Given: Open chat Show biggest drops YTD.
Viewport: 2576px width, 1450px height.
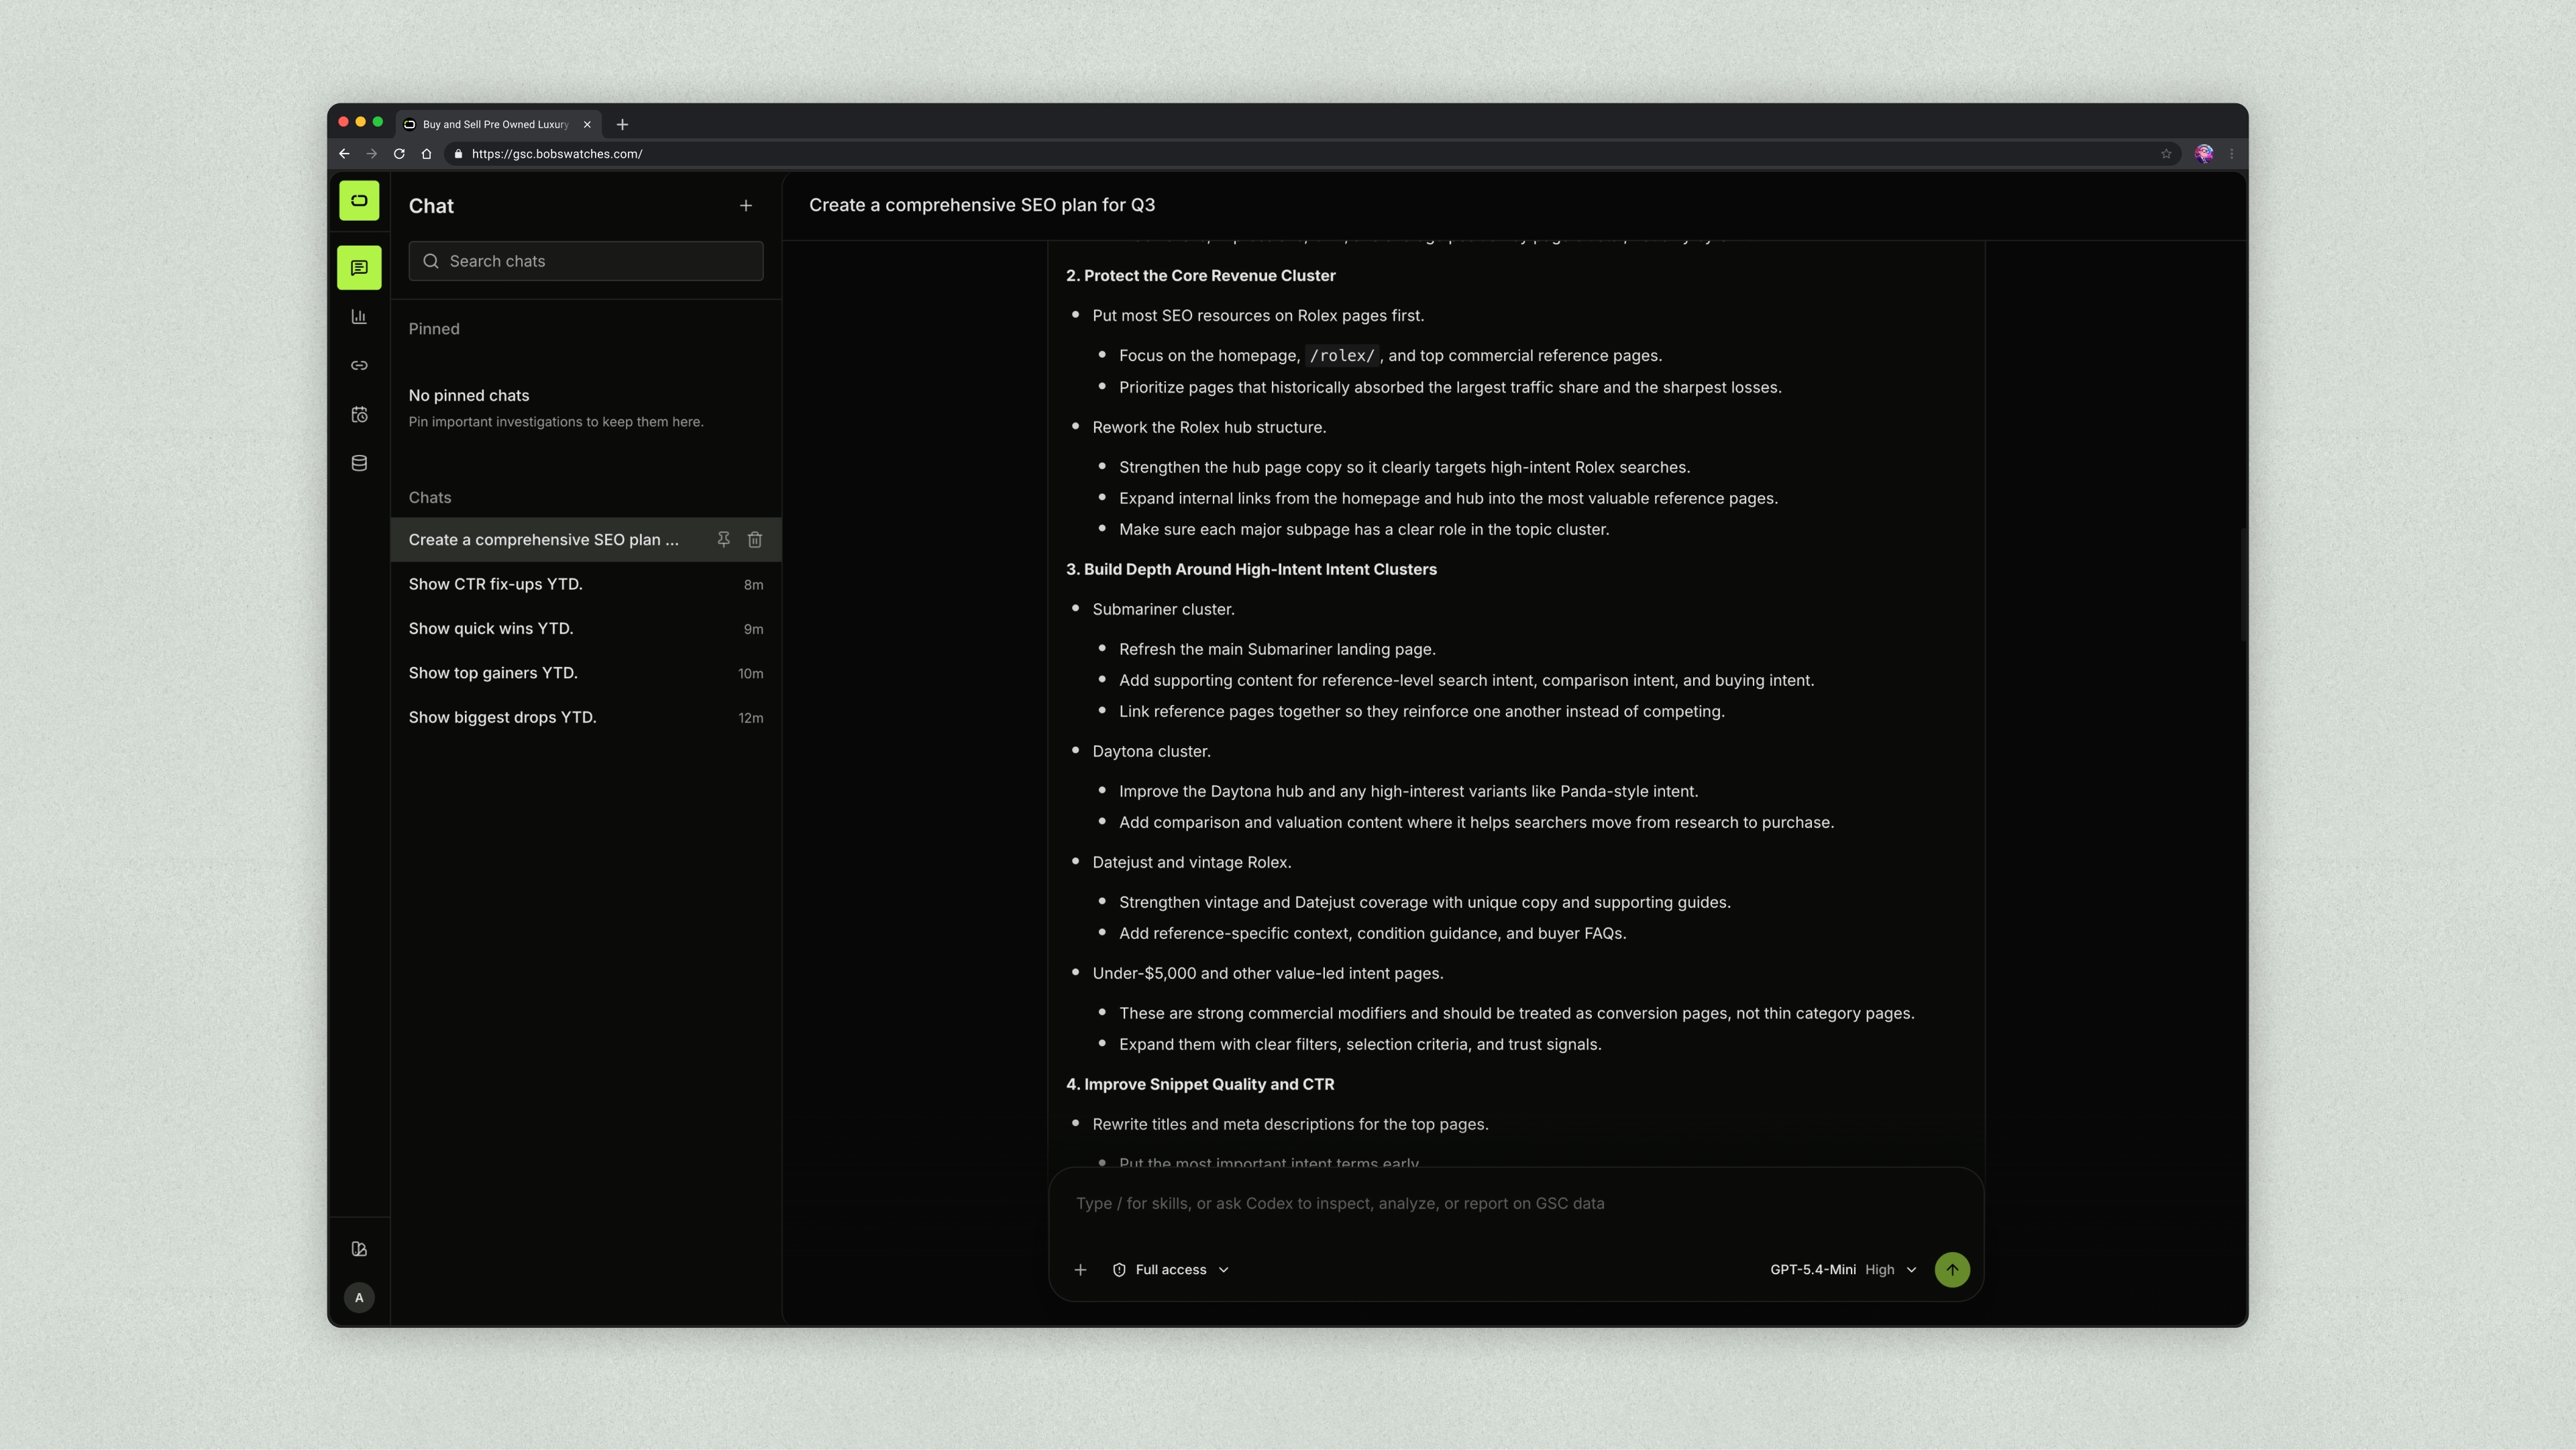Looking at the screenshot, I should pyautogui.click(x=586, y=718).
